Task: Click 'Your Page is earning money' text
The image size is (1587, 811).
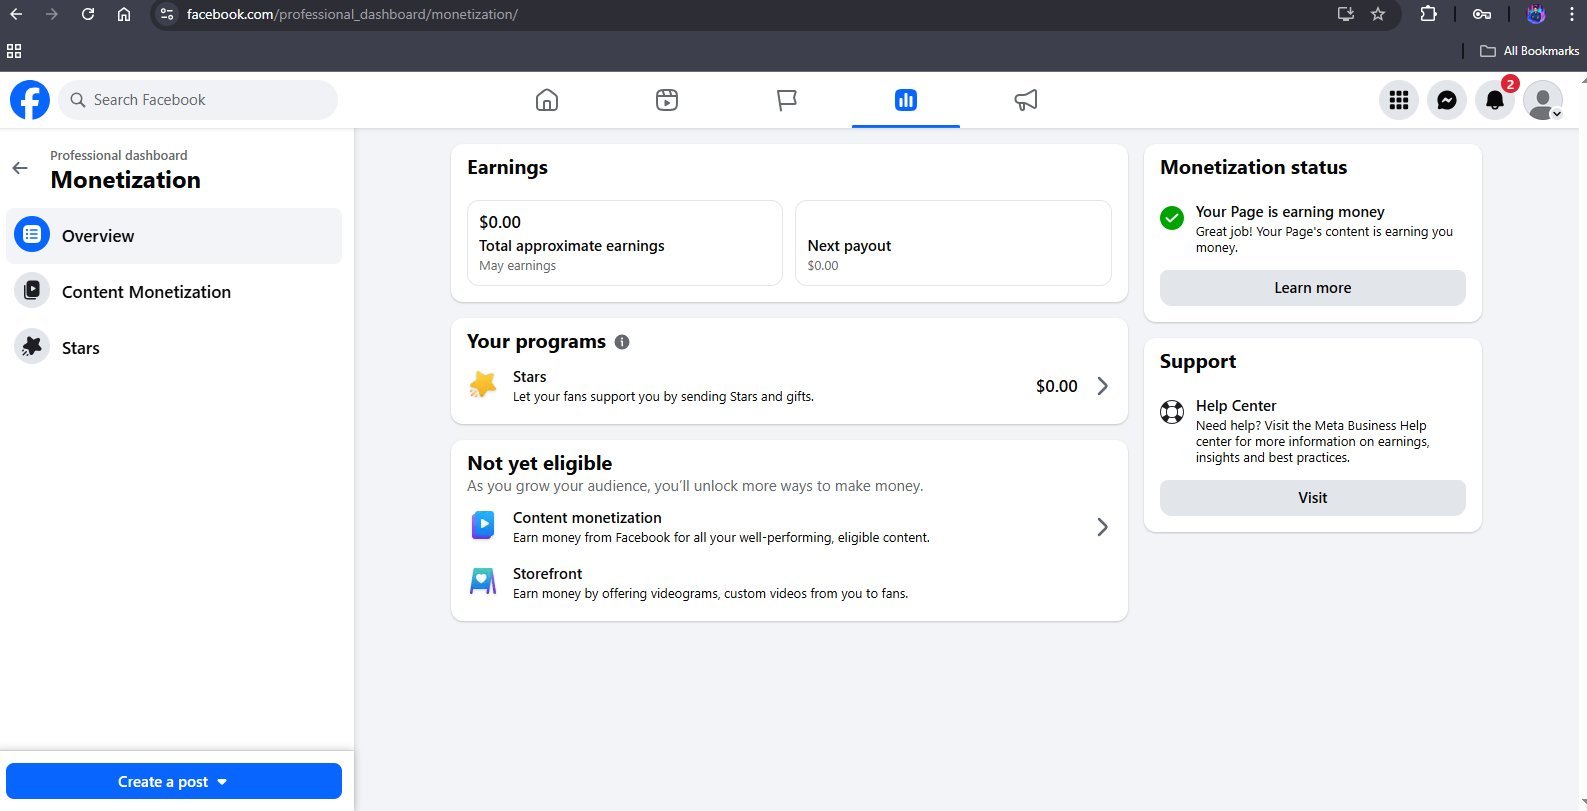Action: pos(1290,212)
